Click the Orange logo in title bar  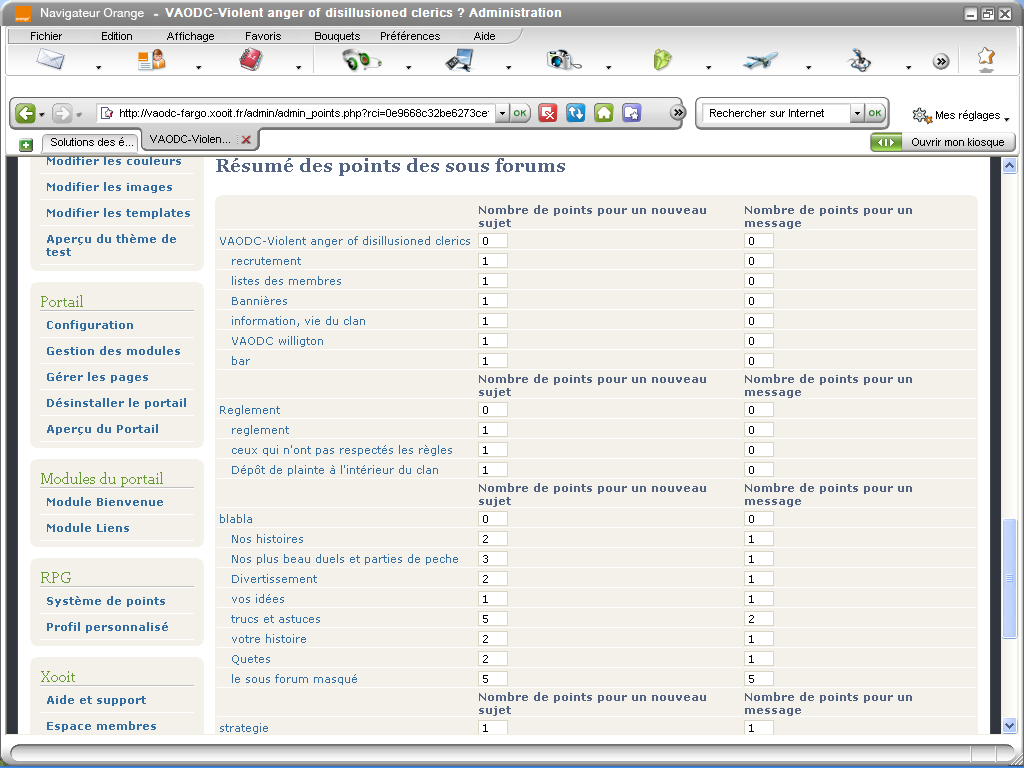[x=23, y=14]
